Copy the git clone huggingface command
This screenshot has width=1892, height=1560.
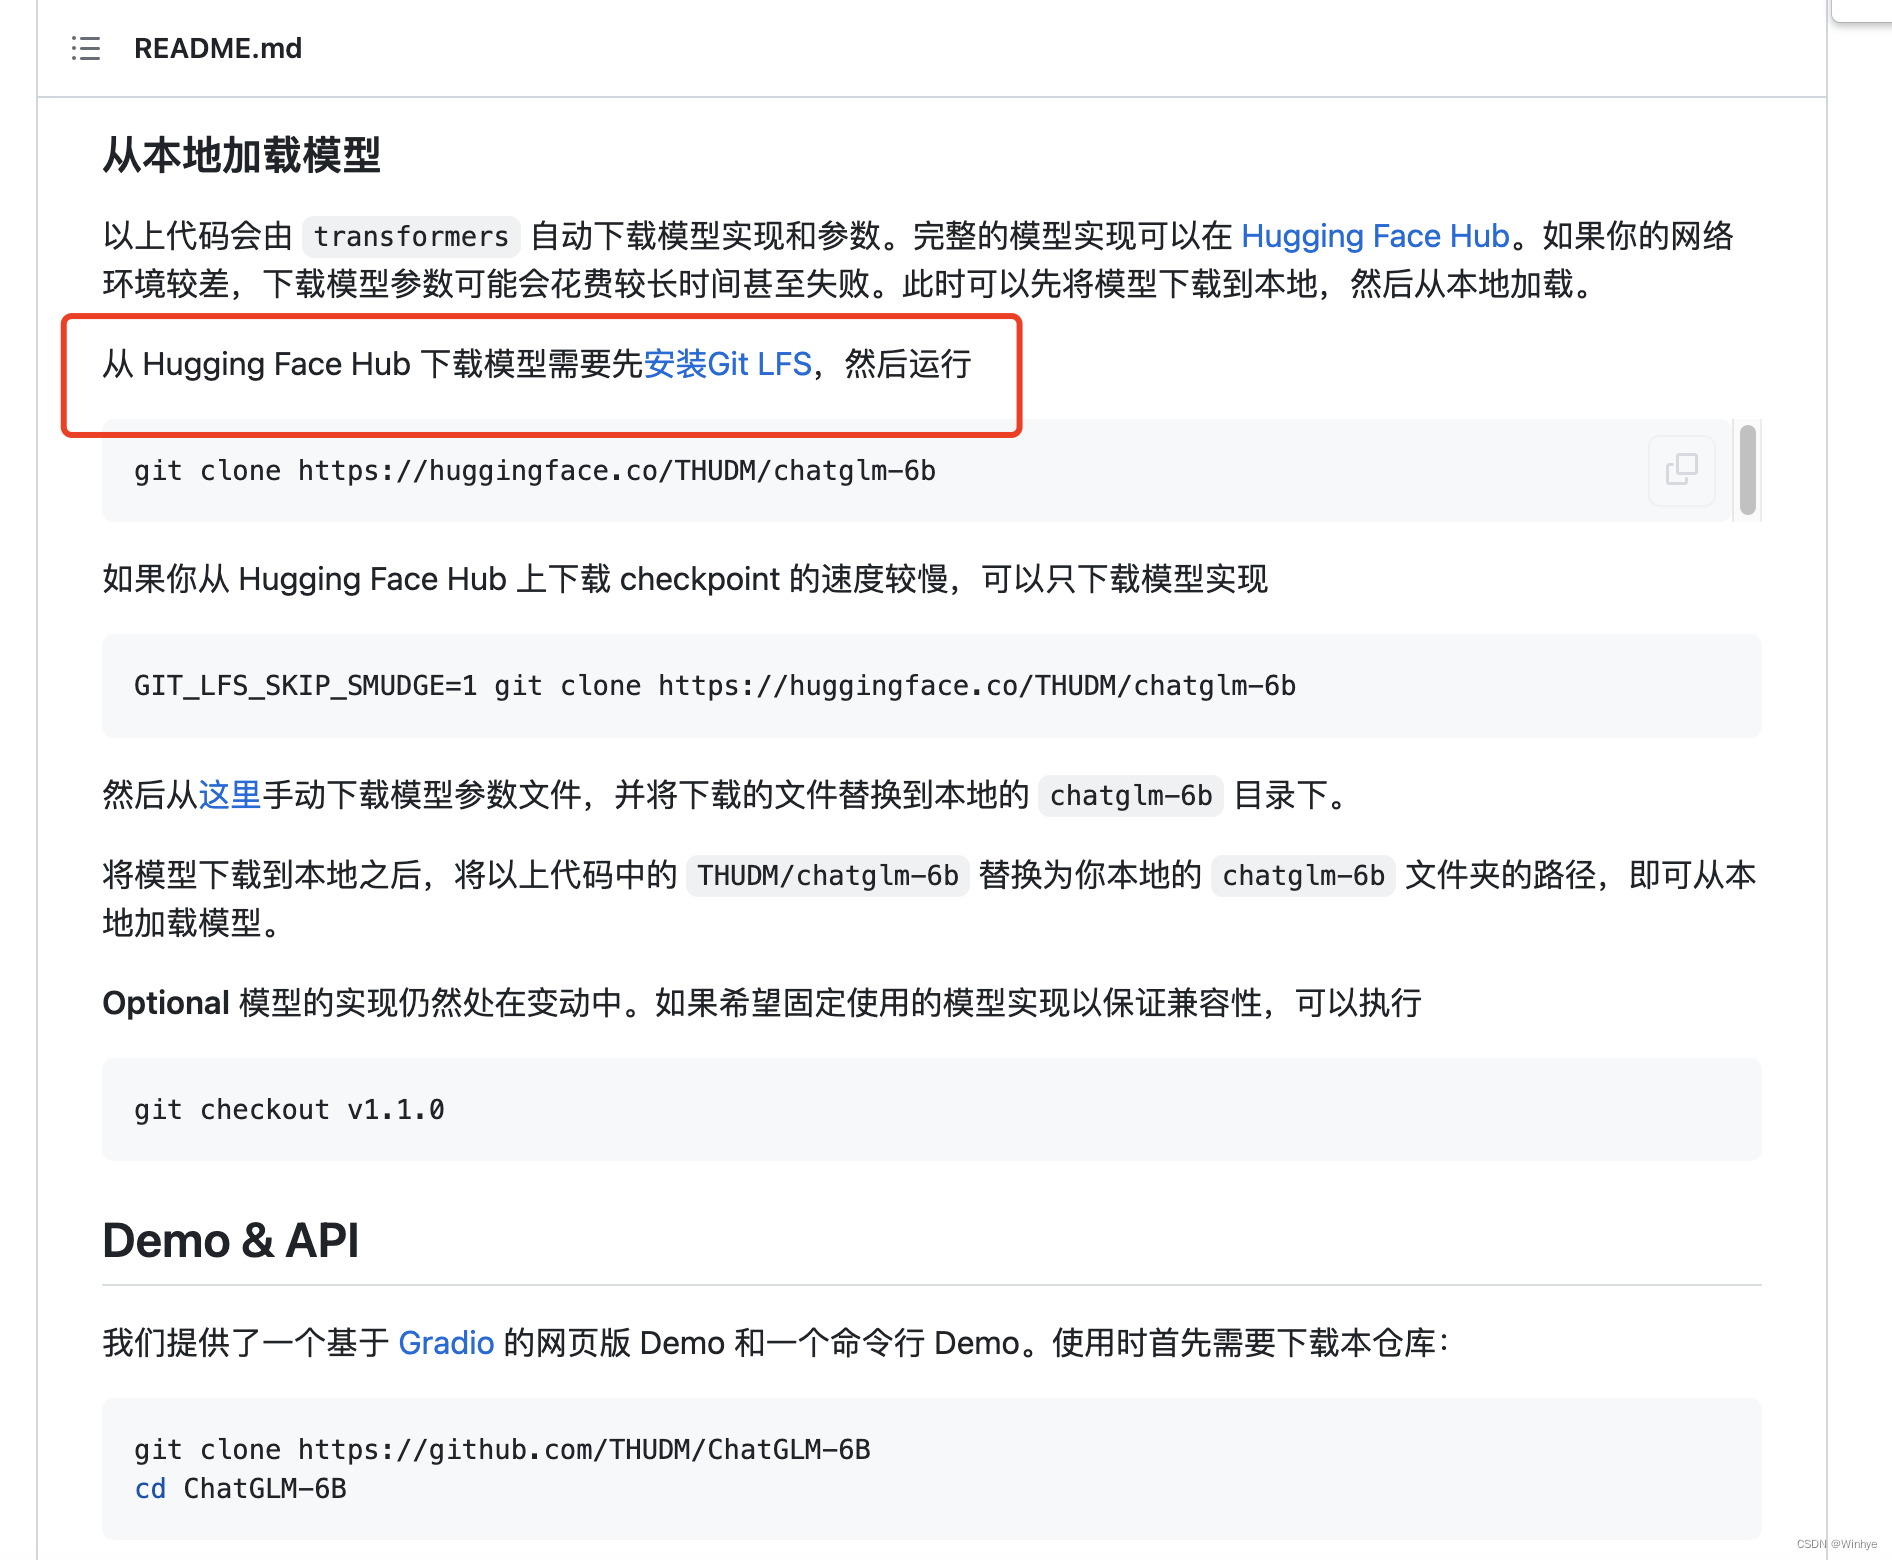[x=1680, y=470]
